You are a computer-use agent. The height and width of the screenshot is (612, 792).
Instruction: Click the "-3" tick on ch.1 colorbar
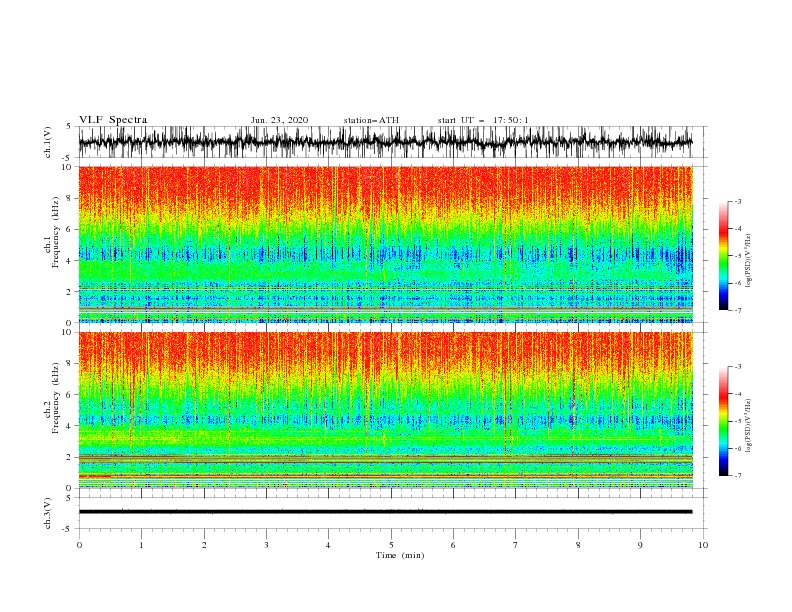click(x=738, y=201)
